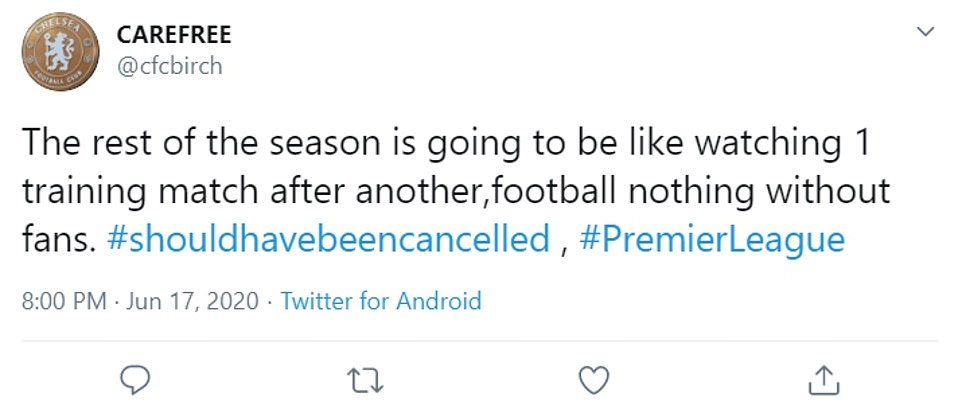Select the Jun 17, 2020 date text
Image resolution: width=962 pixels, height=417 pixels.
coord(193,302)
